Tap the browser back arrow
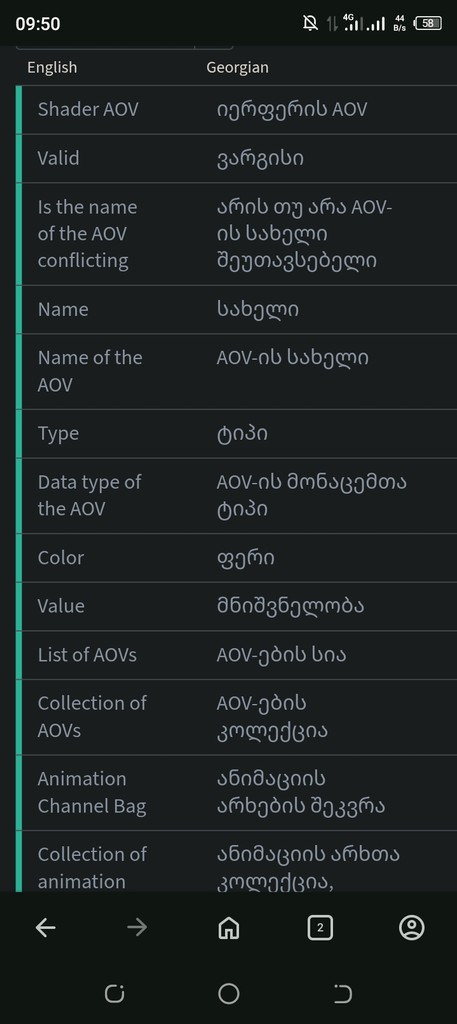 pos(46,927)
